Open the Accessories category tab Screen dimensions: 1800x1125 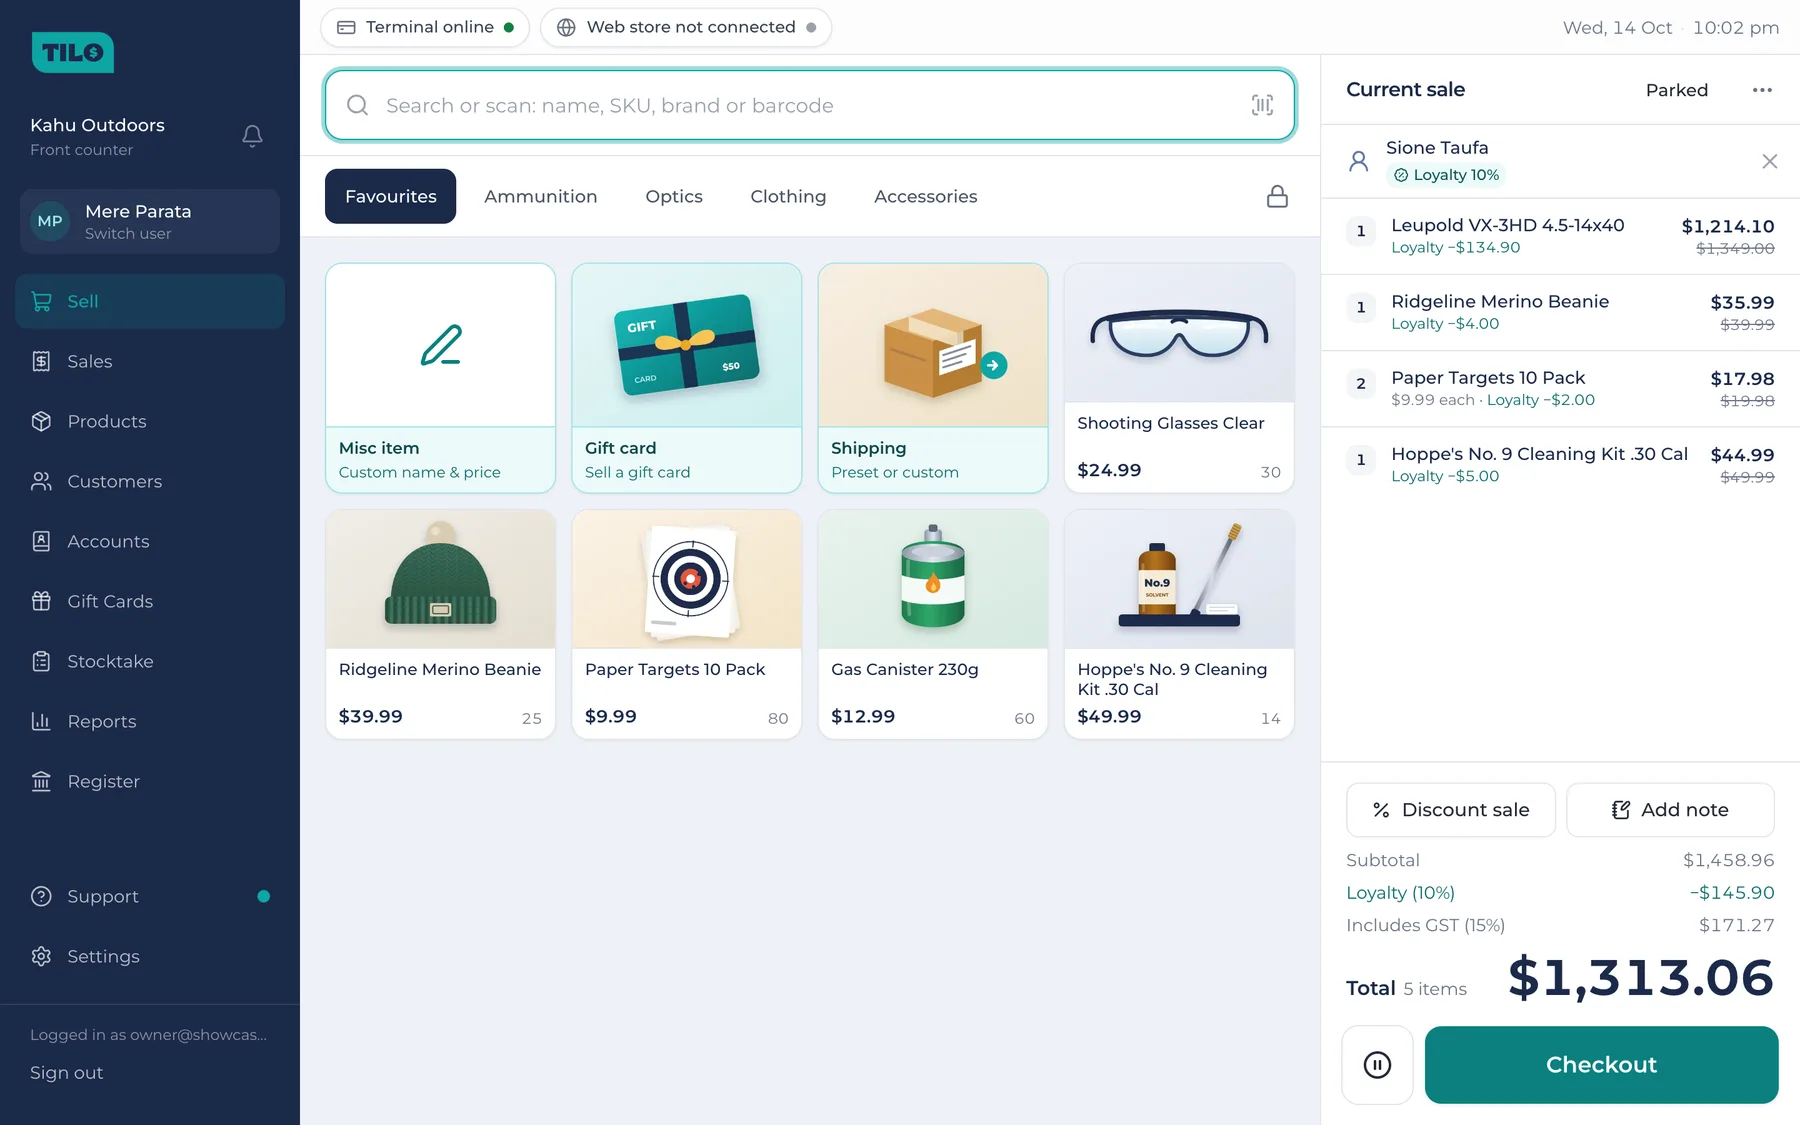[x=925, y=196]
